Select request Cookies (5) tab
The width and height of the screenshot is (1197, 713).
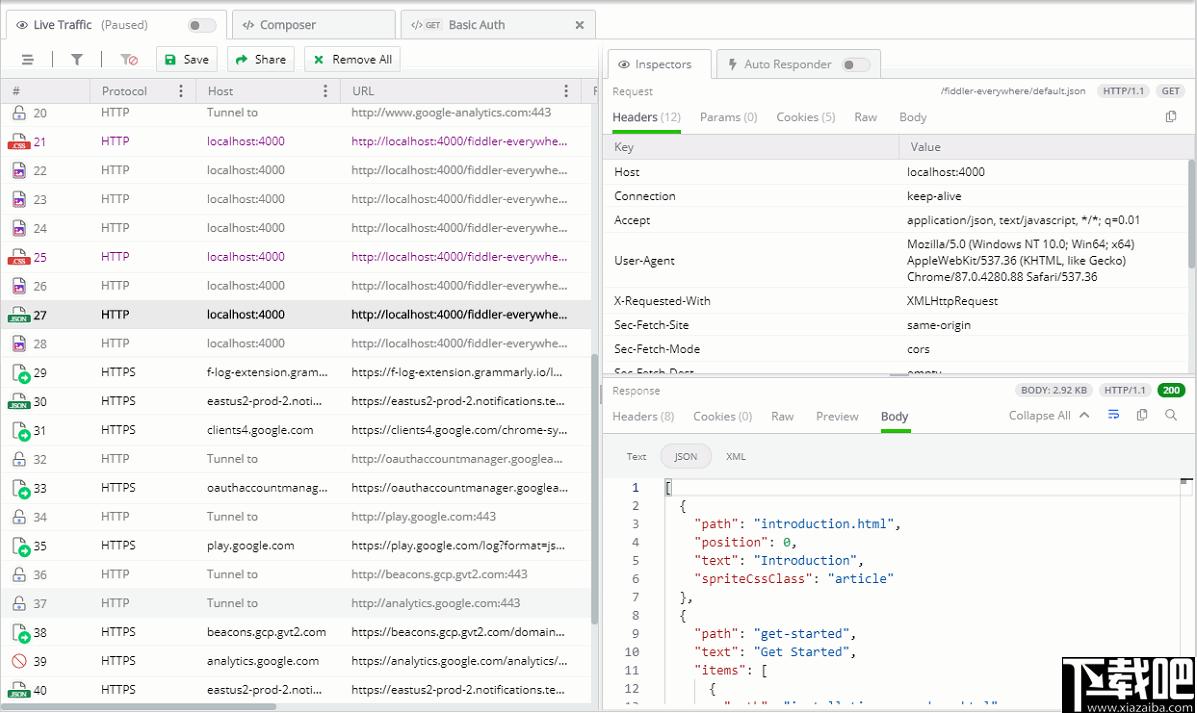[x=805, y=117]
